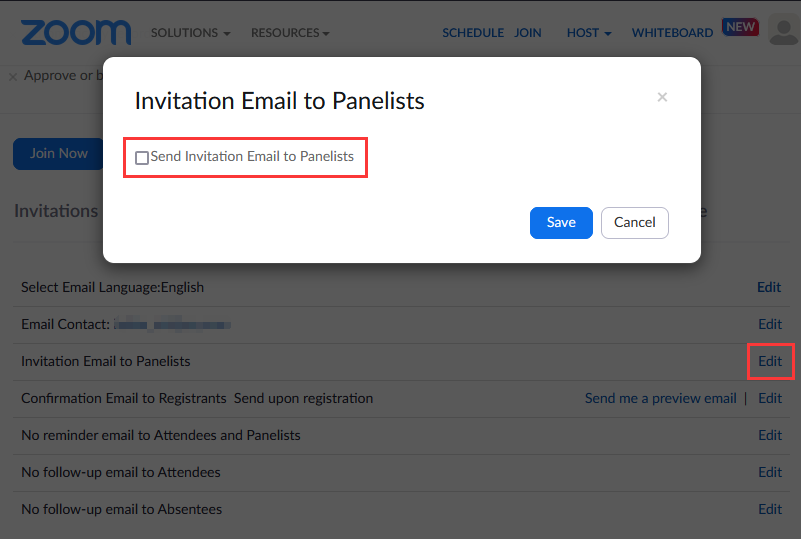Edit the Email Contact row
This screenshot has width=801, height=539.
769,324
